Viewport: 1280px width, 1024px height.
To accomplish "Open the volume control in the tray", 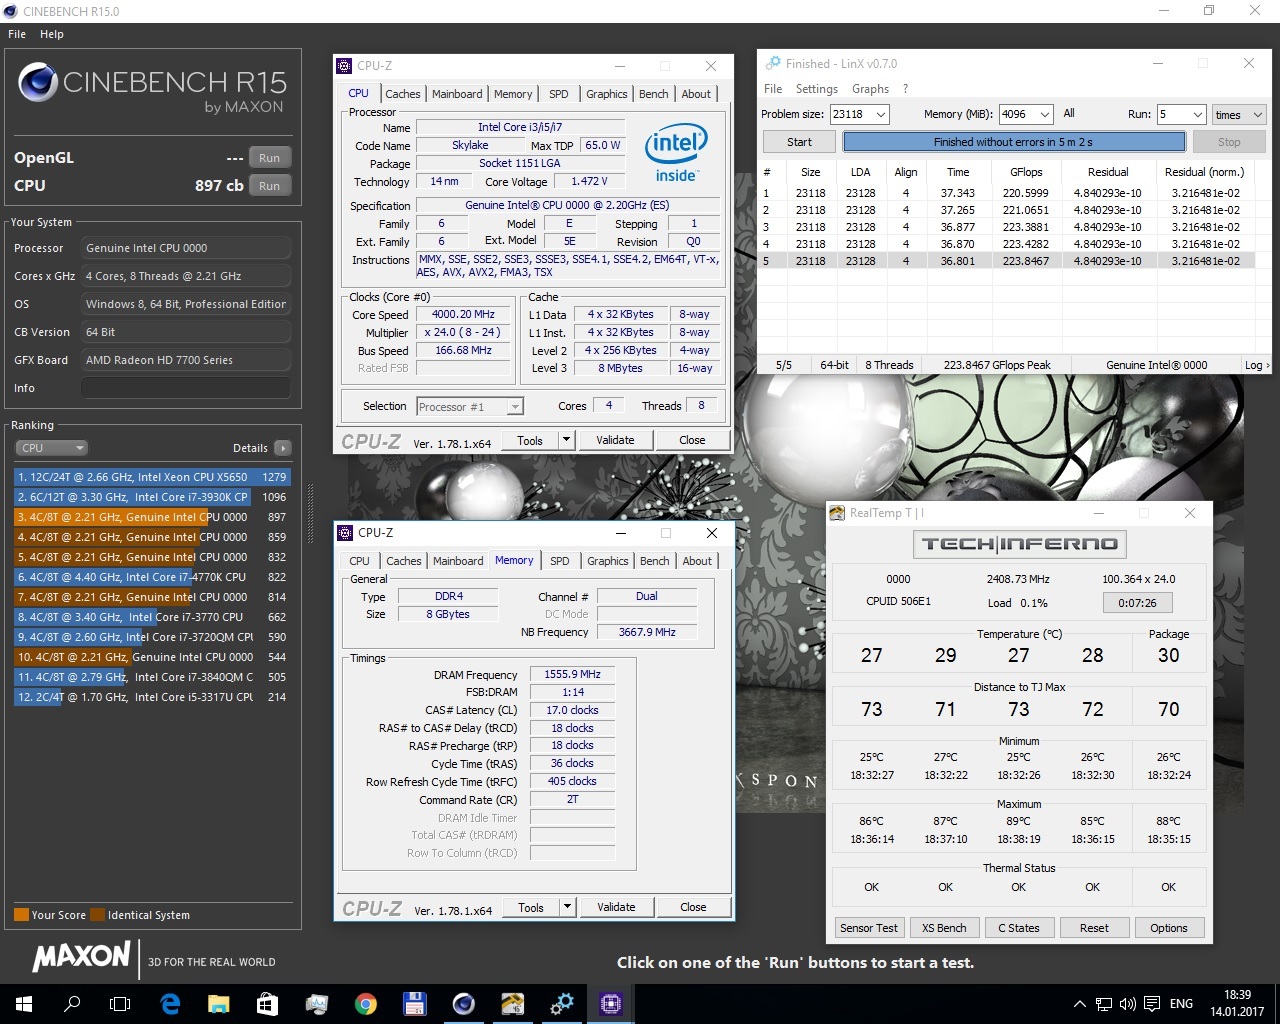I will pyautogui.click(x=1128, y=1004).
